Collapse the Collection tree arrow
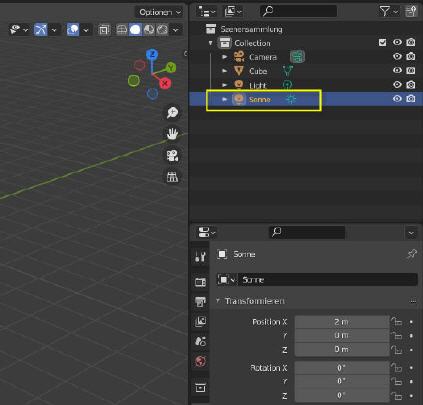 pyautogui.click(x=210, y=43)
